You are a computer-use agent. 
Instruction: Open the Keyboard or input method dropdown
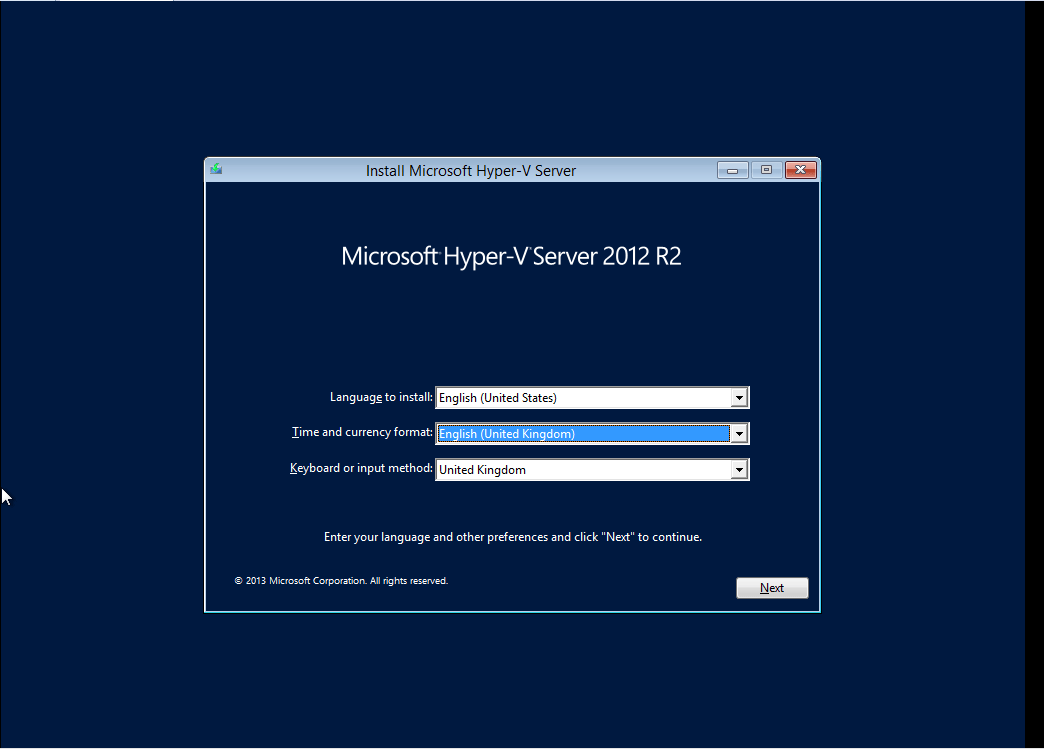tap(739, 469)
